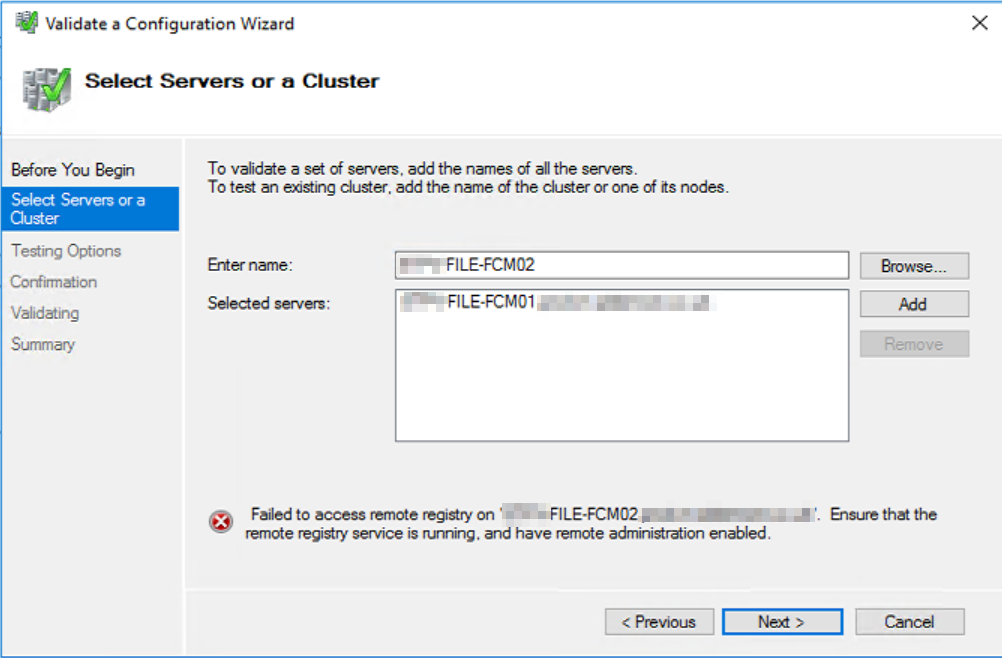Click the Remove button
Screen dimensions: 1002x658
click(x=914, y=344)
